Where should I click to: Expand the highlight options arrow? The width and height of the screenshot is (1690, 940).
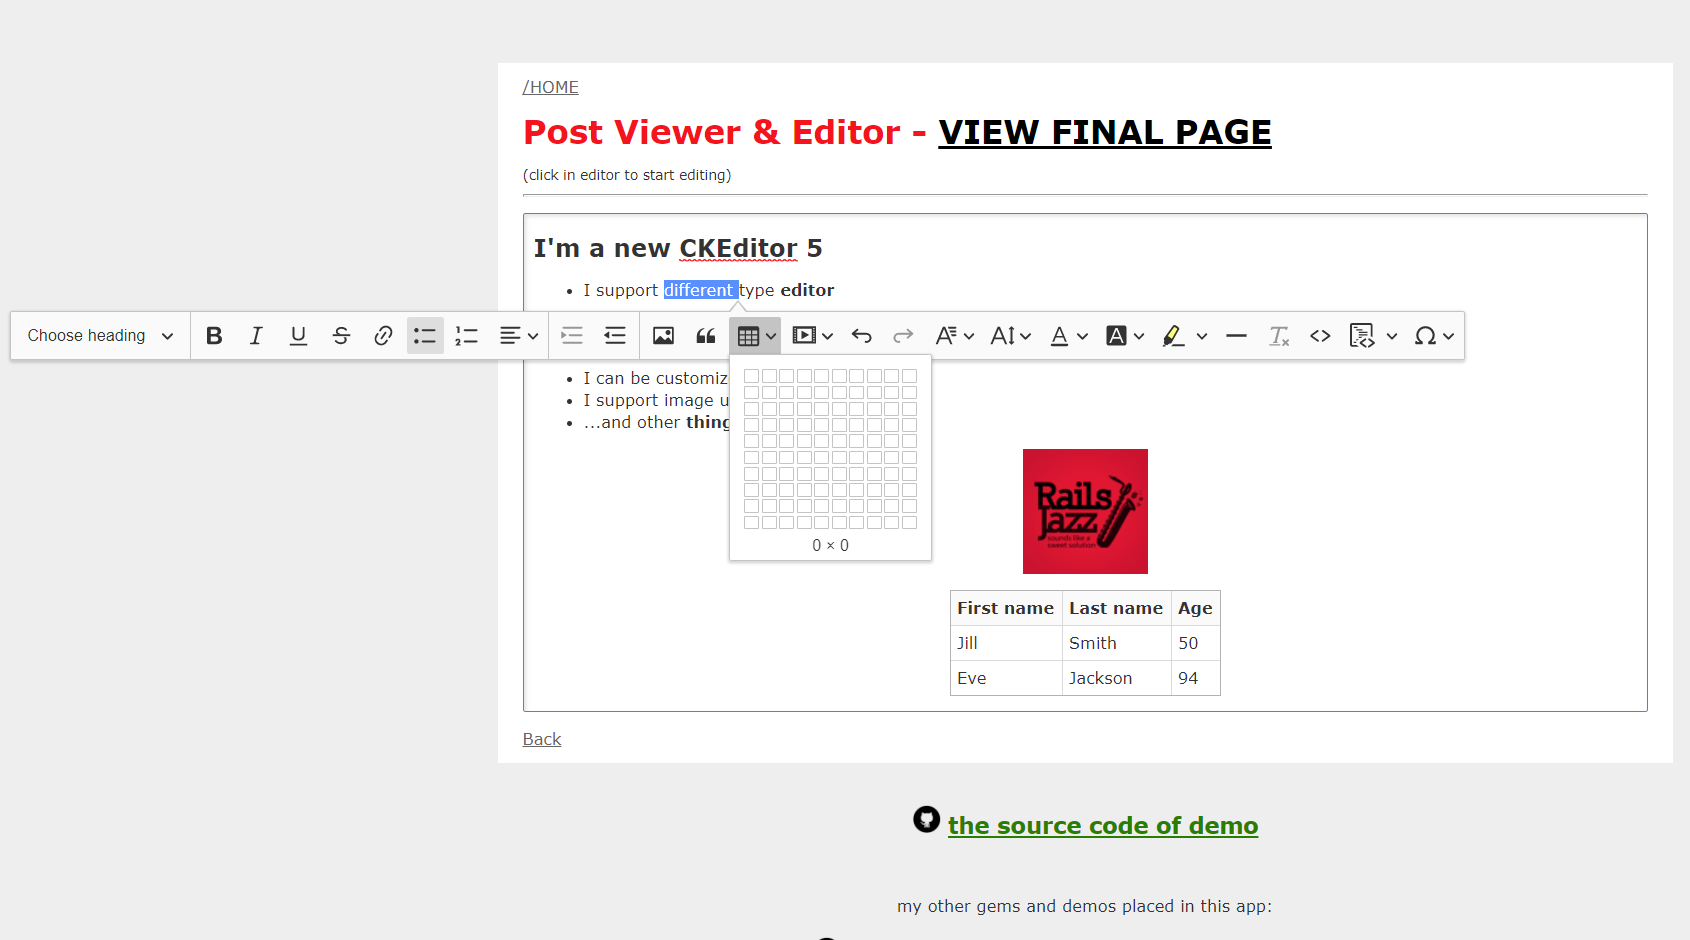(1202, 336)
